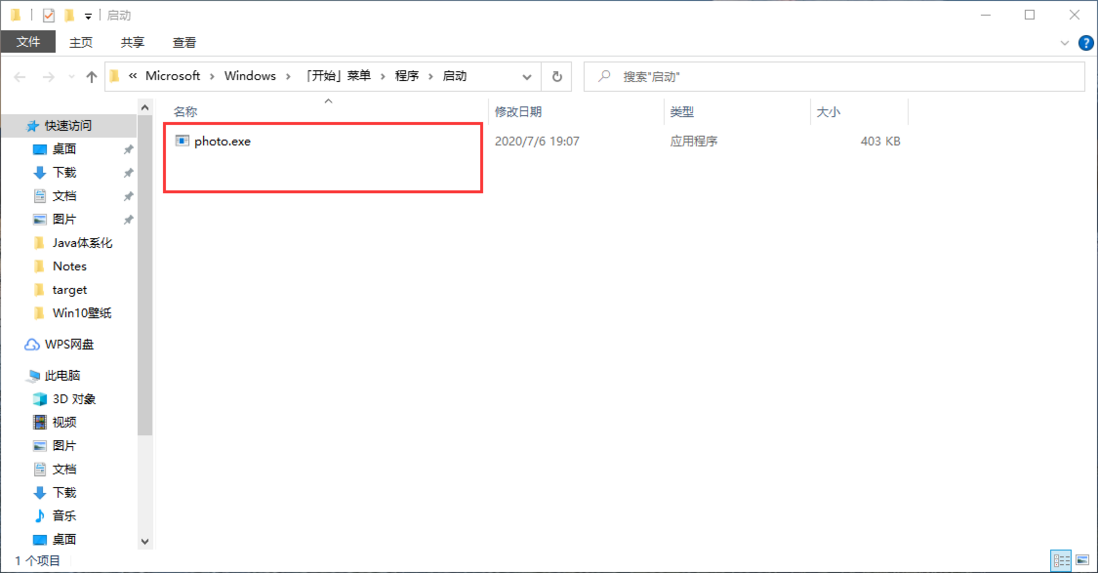
Task: Click the 2020/7/6 19:07 date cell
Action: point(537,141)
